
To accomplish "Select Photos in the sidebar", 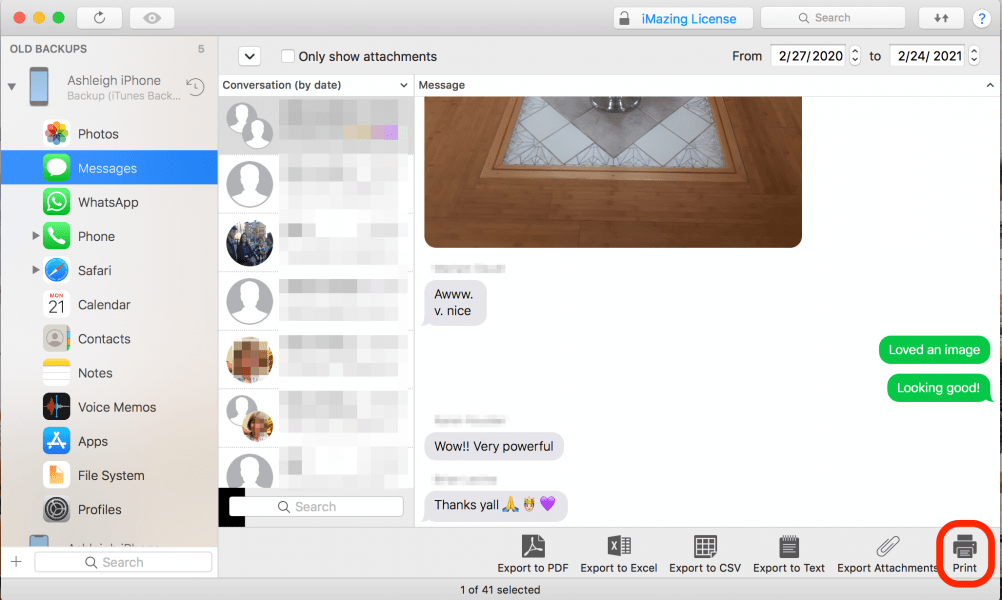I will (x=98, y=134).
